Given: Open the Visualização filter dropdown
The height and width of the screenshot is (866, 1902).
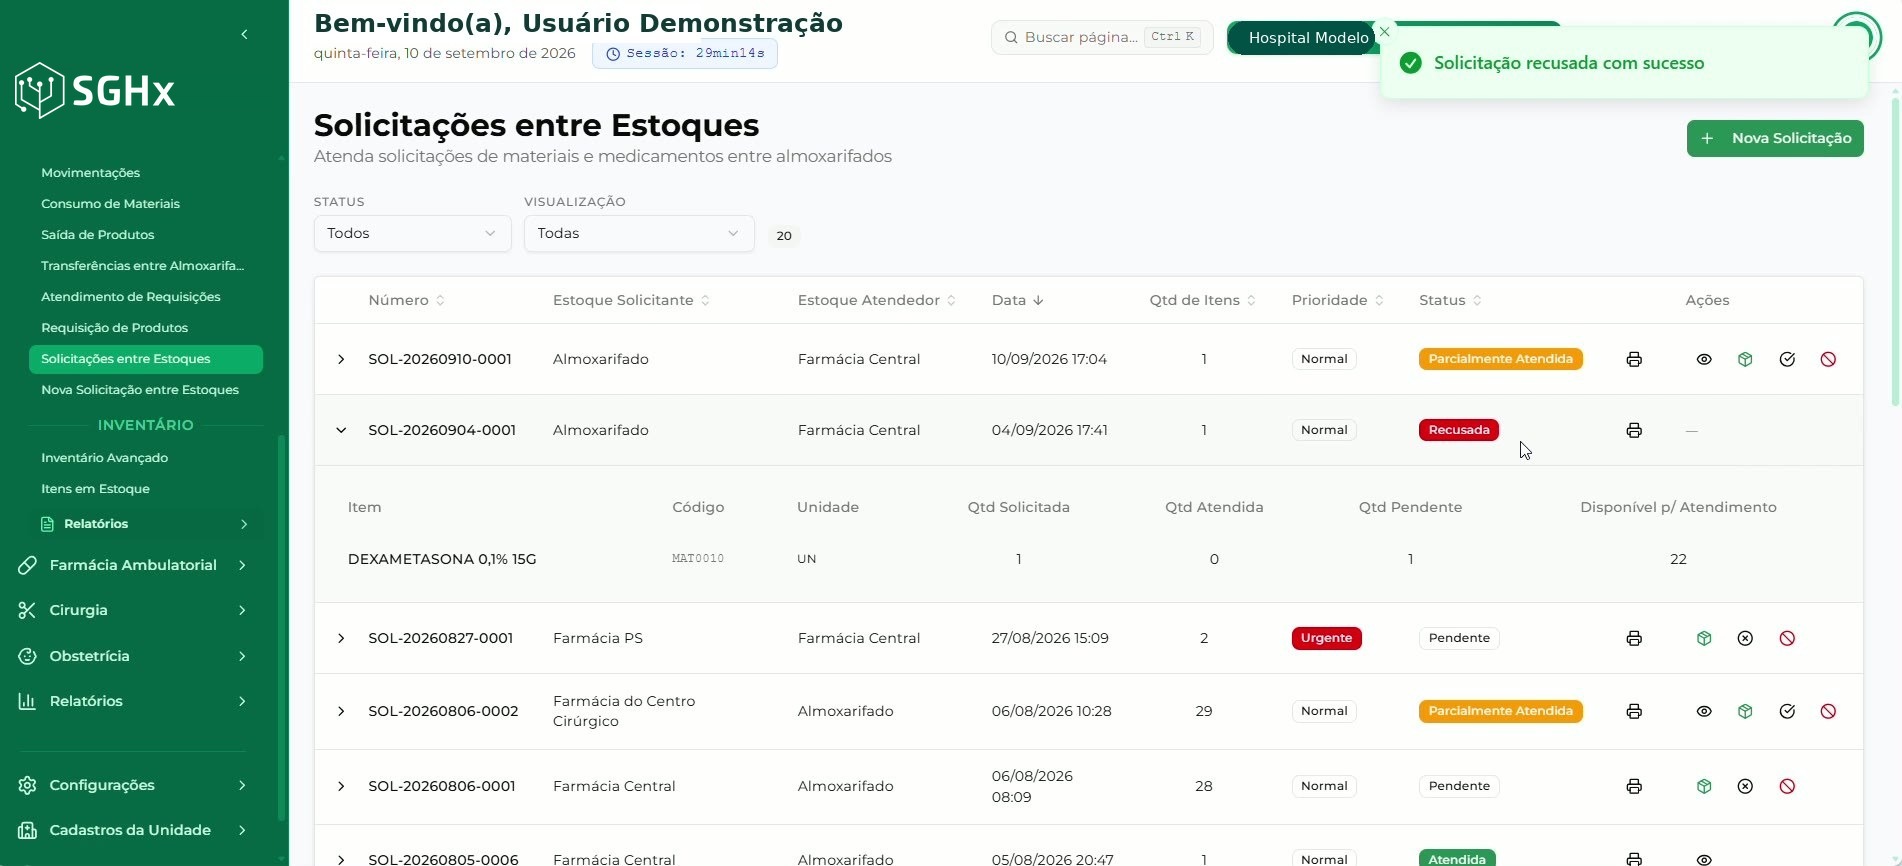Looking at the screenshot, I should point(639,233).
